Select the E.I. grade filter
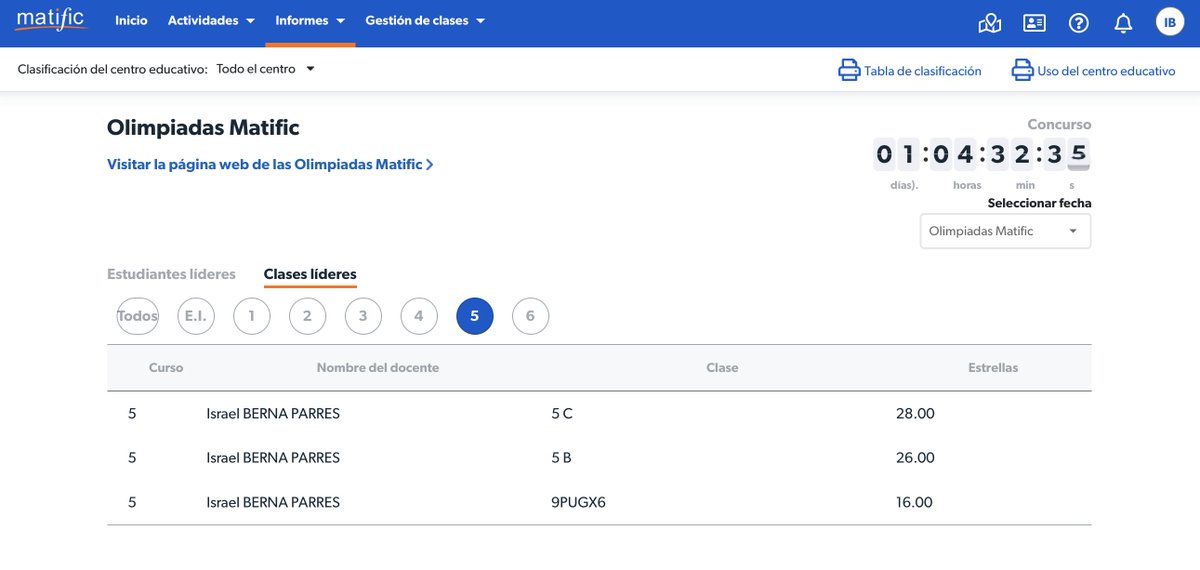The width and height of the screenshot is (1200, 570). click(194, 316)
